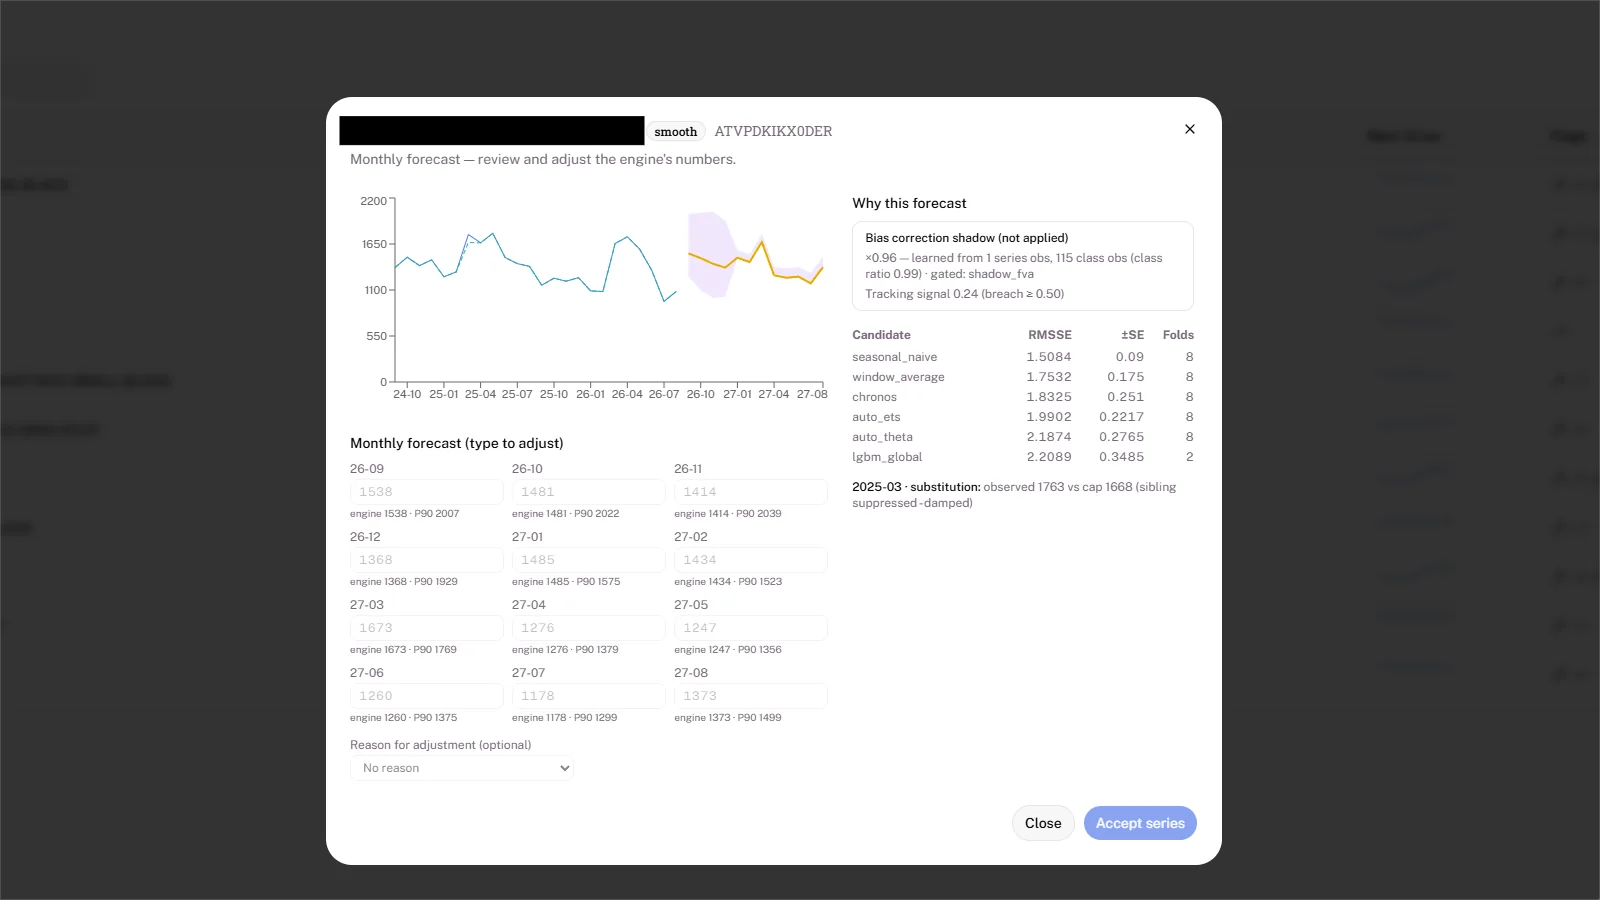The height and width of the screenshot is (900, 1600).
Task: Click the Bias correction shadow heading
Action: (966, 238)
